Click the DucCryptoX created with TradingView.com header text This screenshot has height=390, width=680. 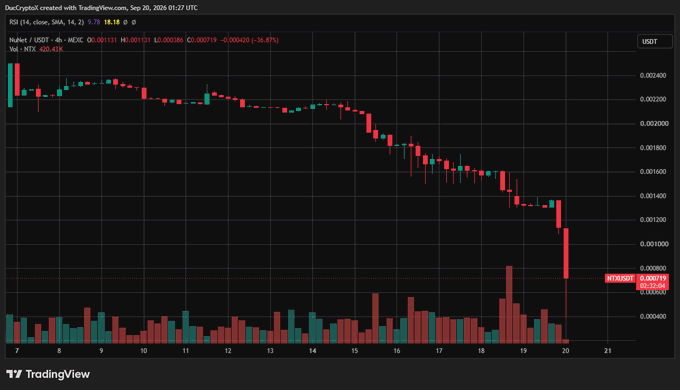click(101, 7)
